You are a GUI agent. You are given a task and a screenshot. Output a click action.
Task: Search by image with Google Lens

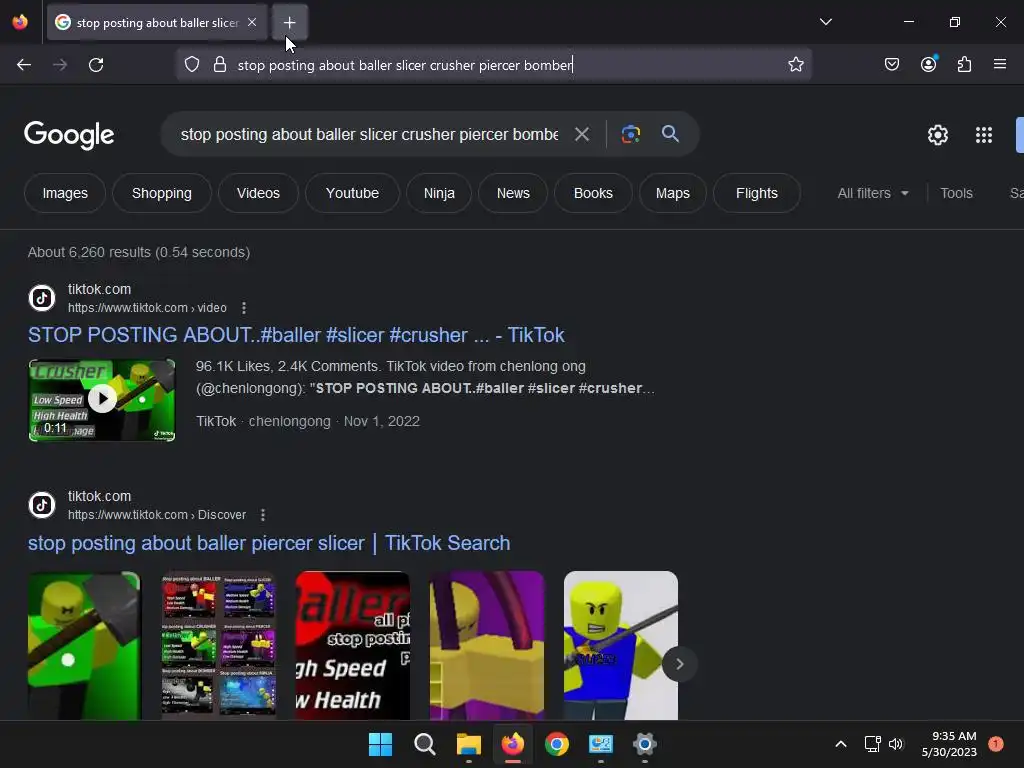[631, 135]
